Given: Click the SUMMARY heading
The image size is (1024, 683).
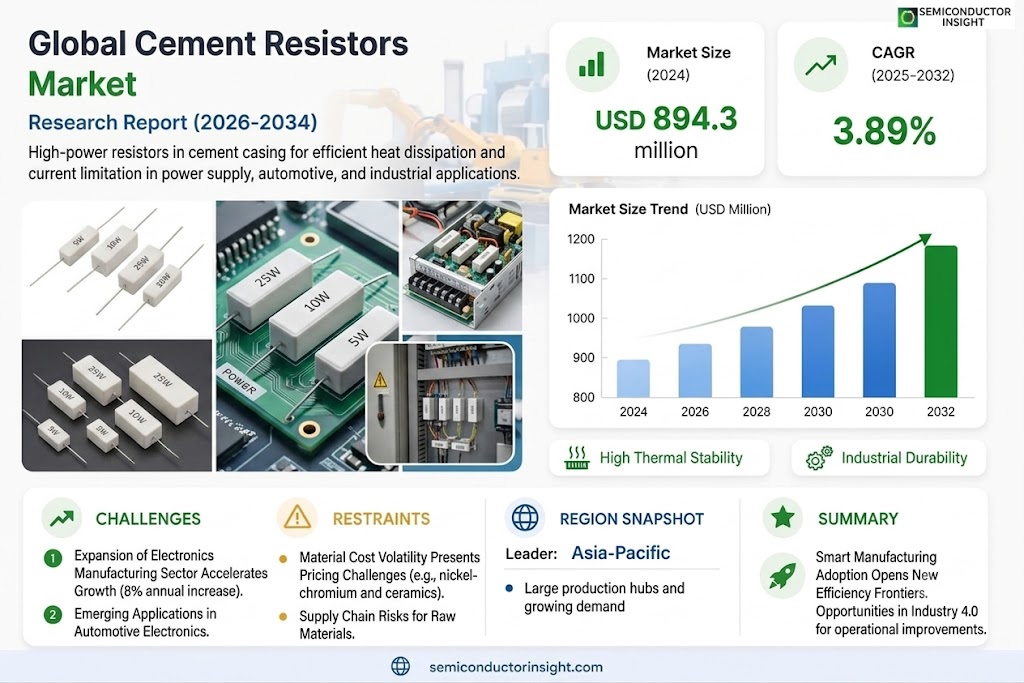Looking at the screenshot, I should point(858,518).
